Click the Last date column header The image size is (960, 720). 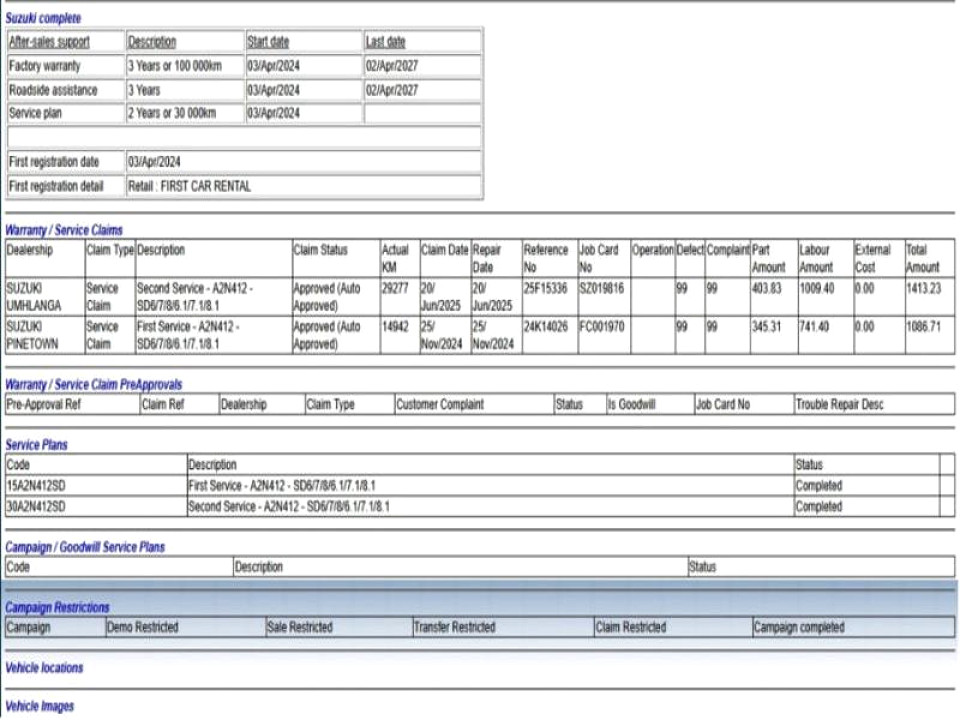(386, 42)
